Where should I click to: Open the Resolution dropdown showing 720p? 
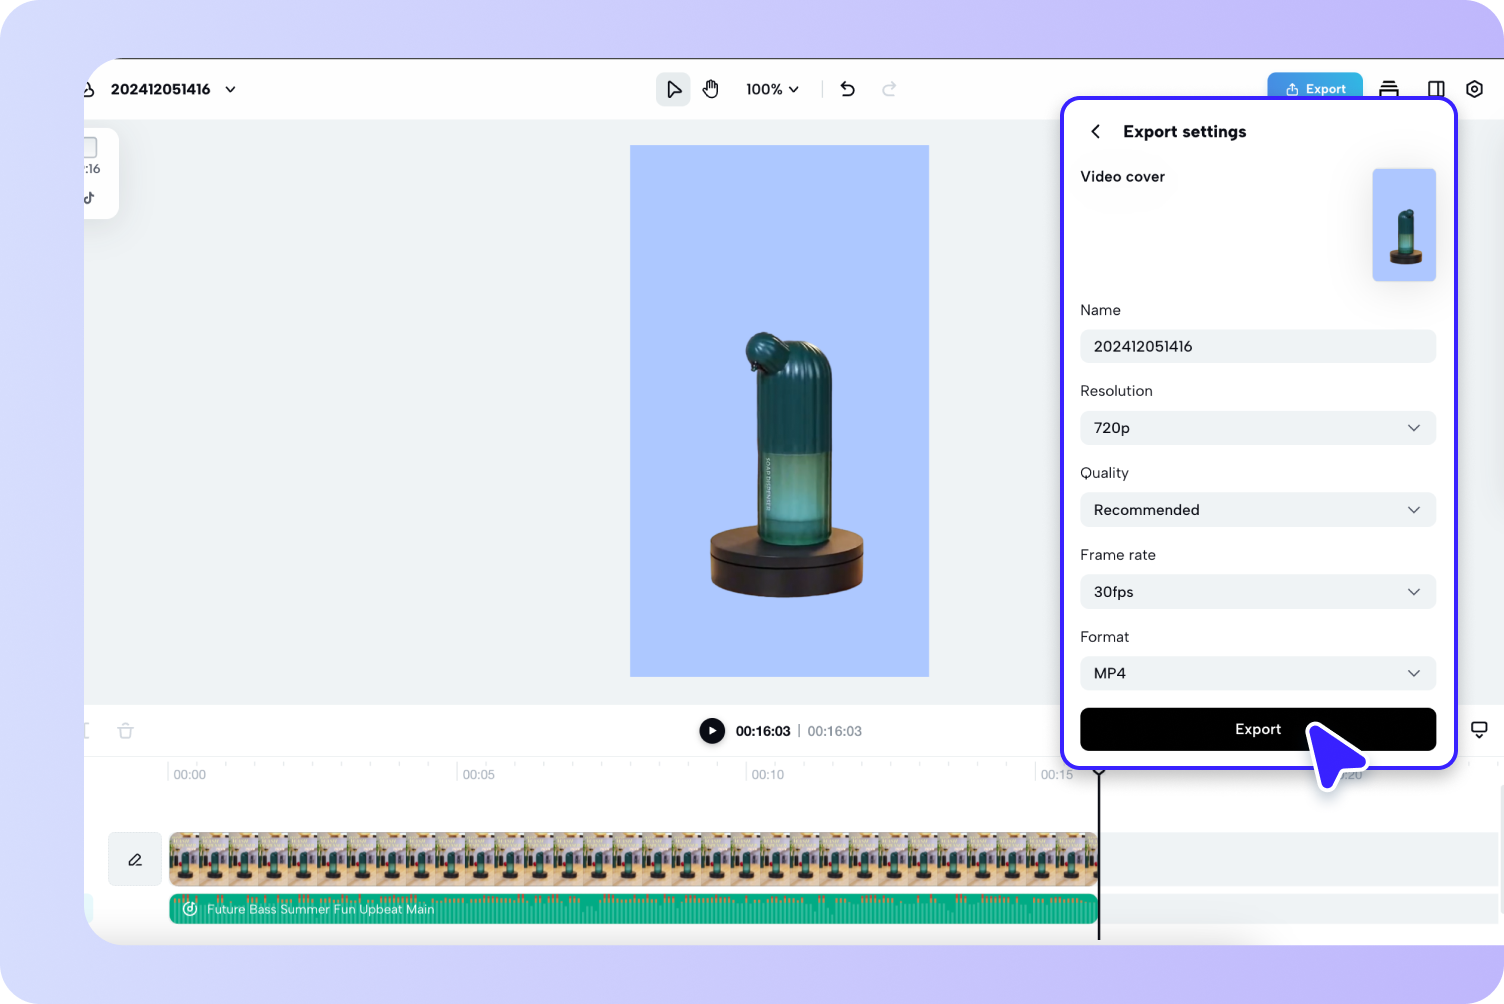(1258, 428)
